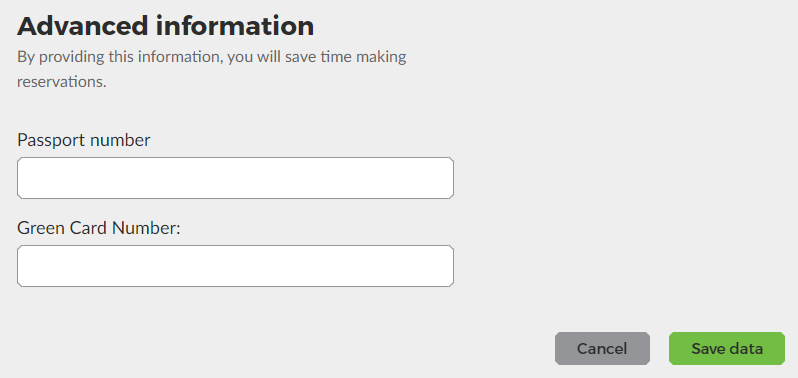The image size is (798, 378).
Task: Click the Passport number input field
Action: (235, 178)
